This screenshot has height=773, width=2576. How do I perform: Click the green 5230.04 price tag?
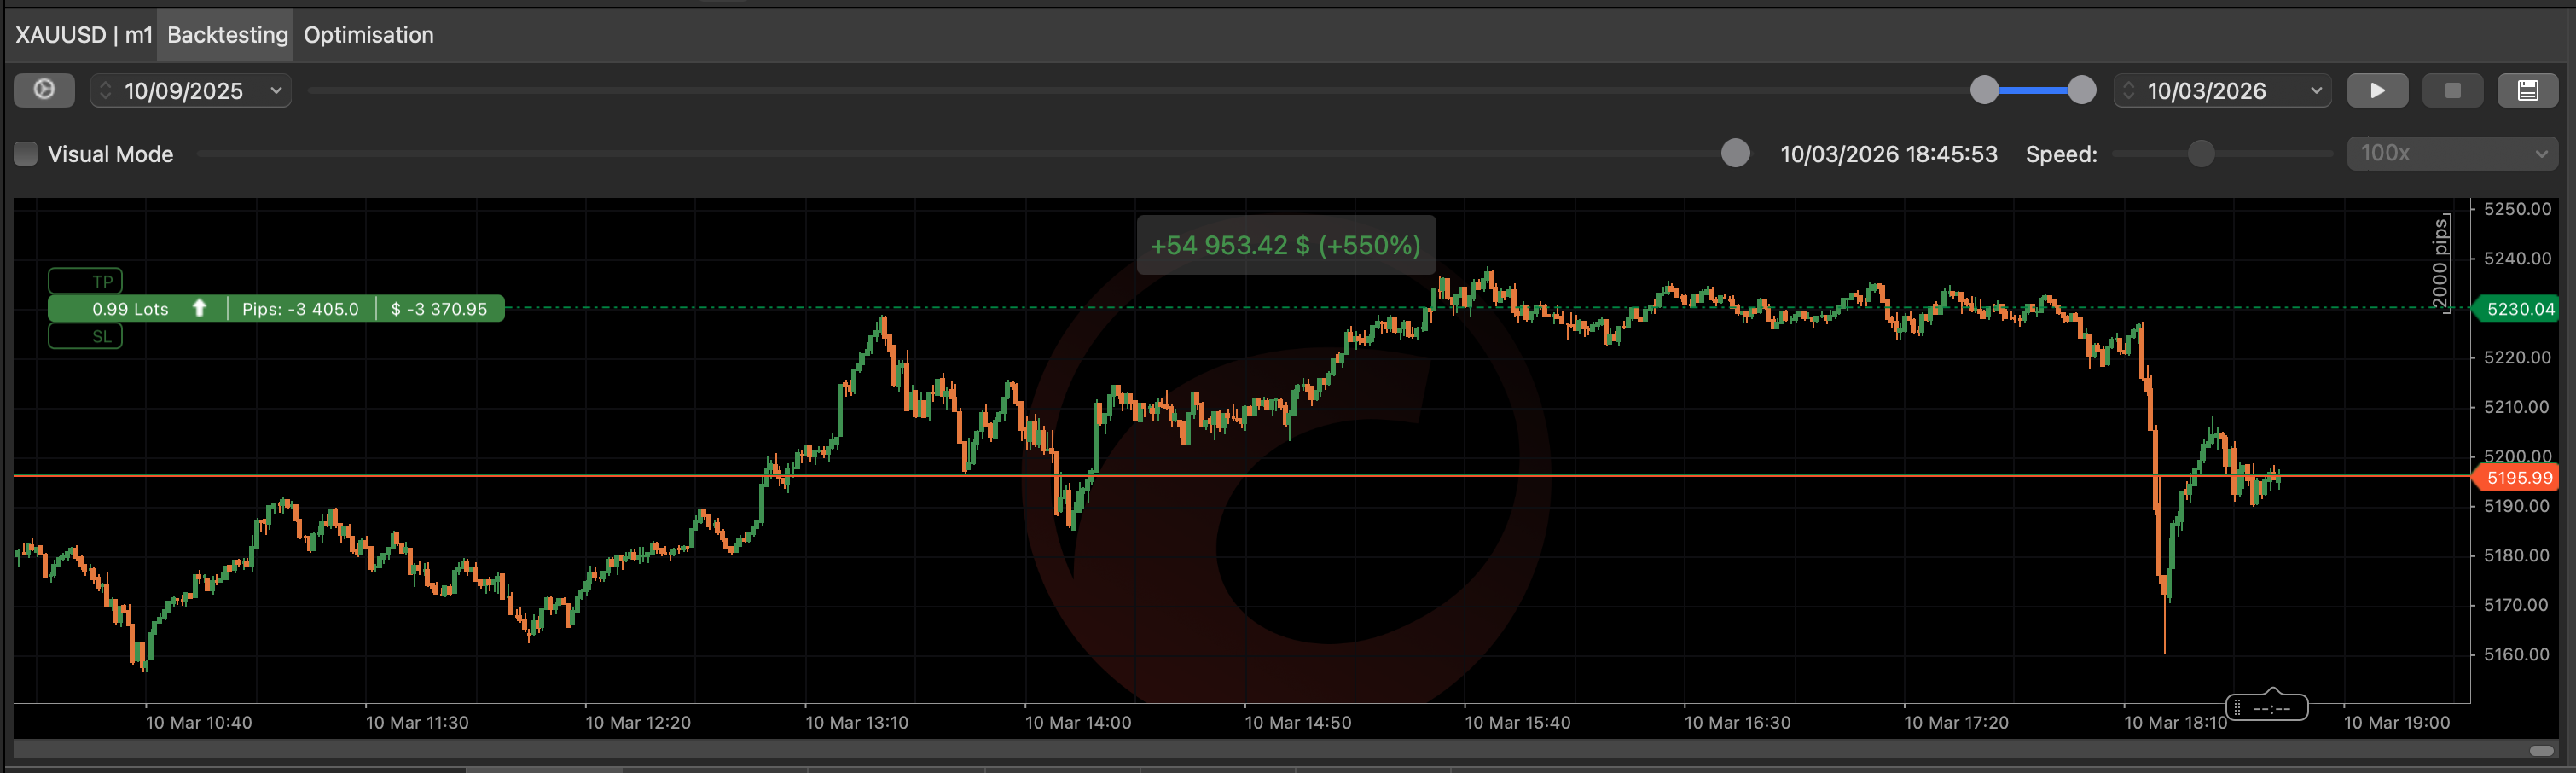(2518, 309)
